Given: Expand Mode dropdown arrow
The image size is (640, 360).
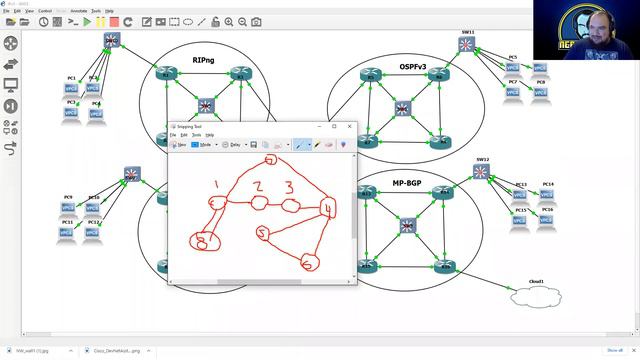Looking at the screenshot, I should 216,144.
